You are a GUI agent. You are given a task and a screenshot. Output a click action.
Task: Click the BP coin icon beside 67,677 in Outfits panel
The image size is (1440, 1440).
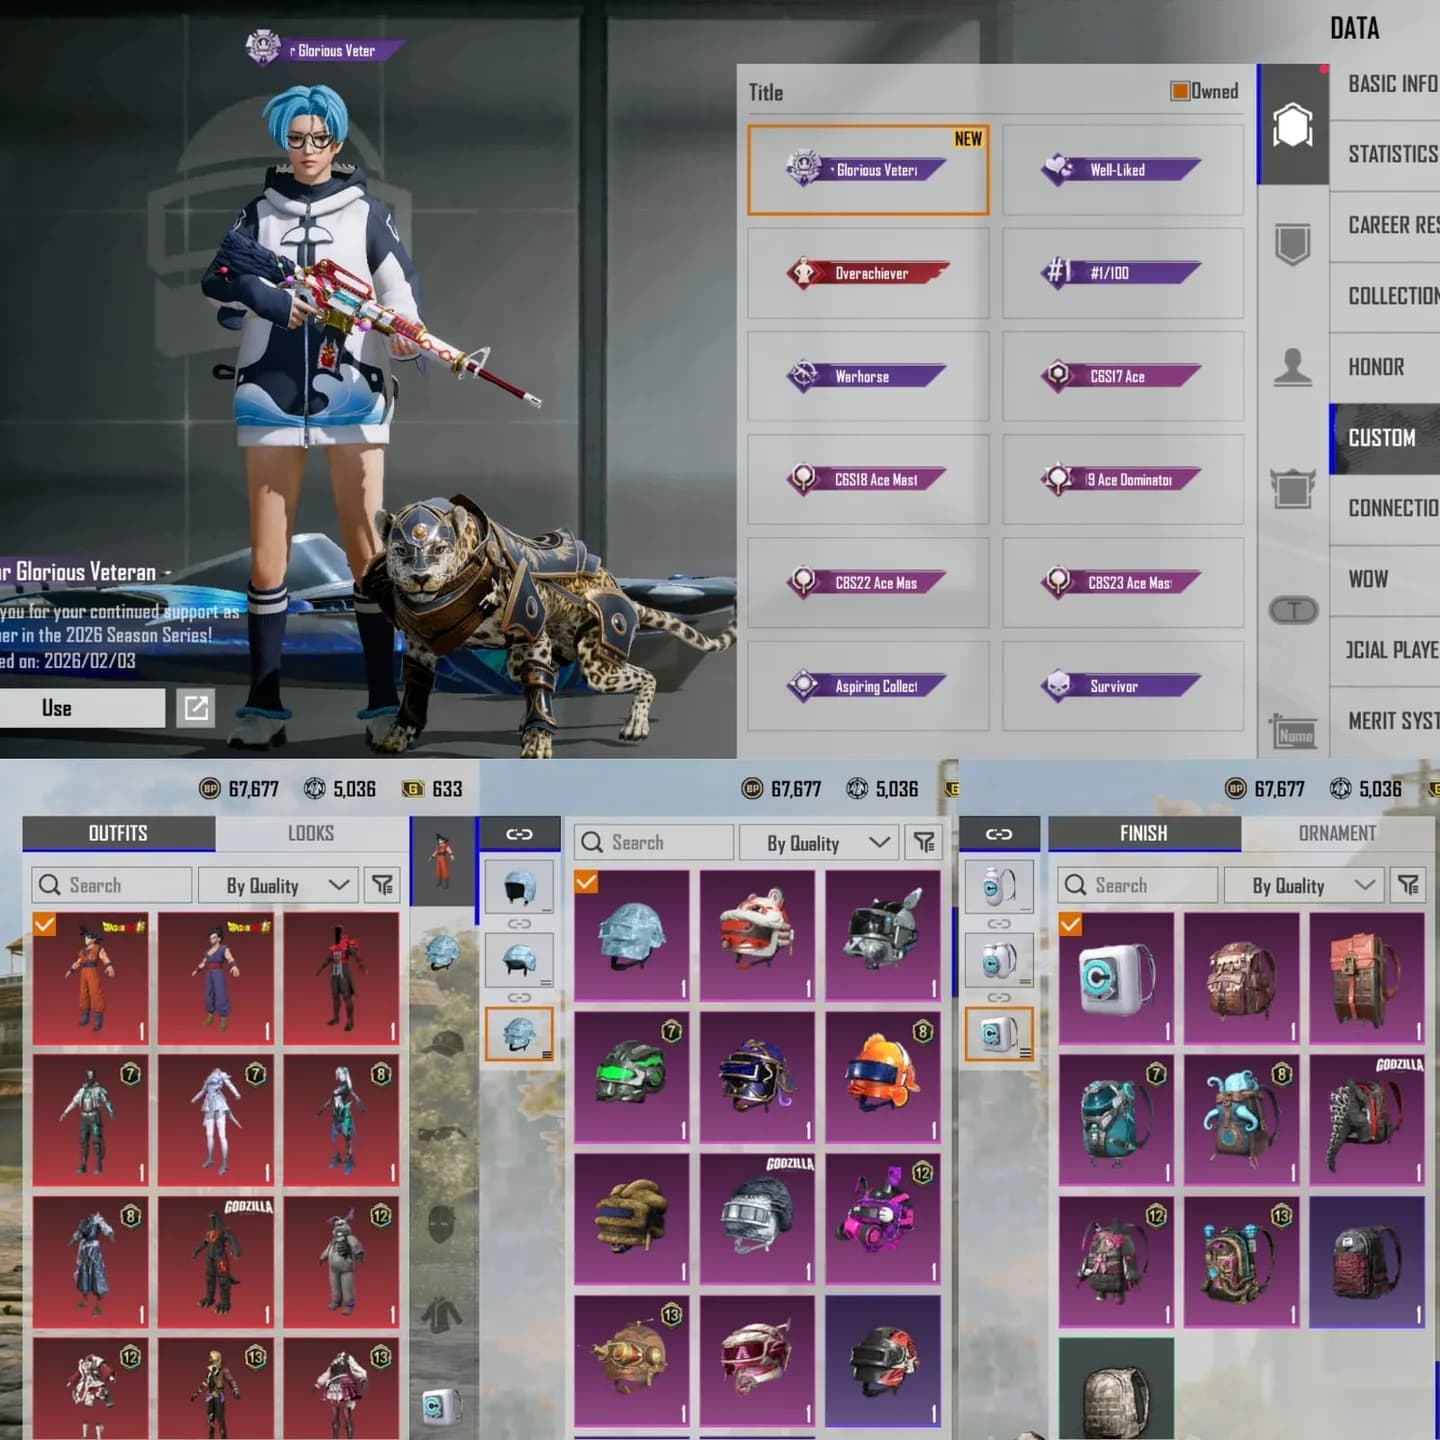(x=210, y=789)
